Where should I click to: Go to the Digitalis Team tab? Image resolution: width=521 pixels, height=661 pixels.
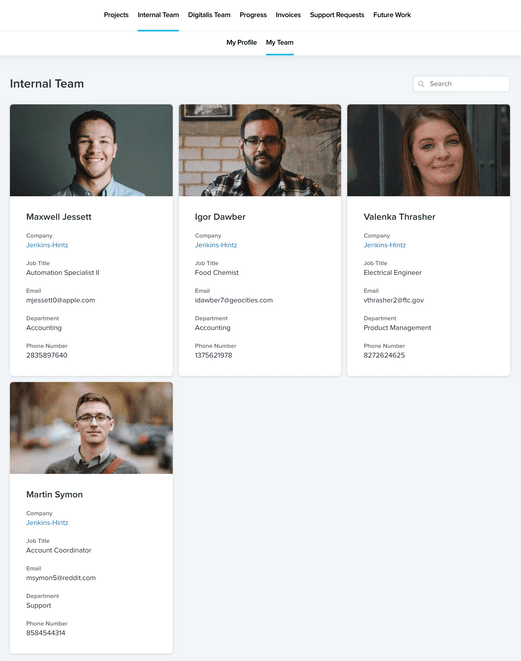209,15
